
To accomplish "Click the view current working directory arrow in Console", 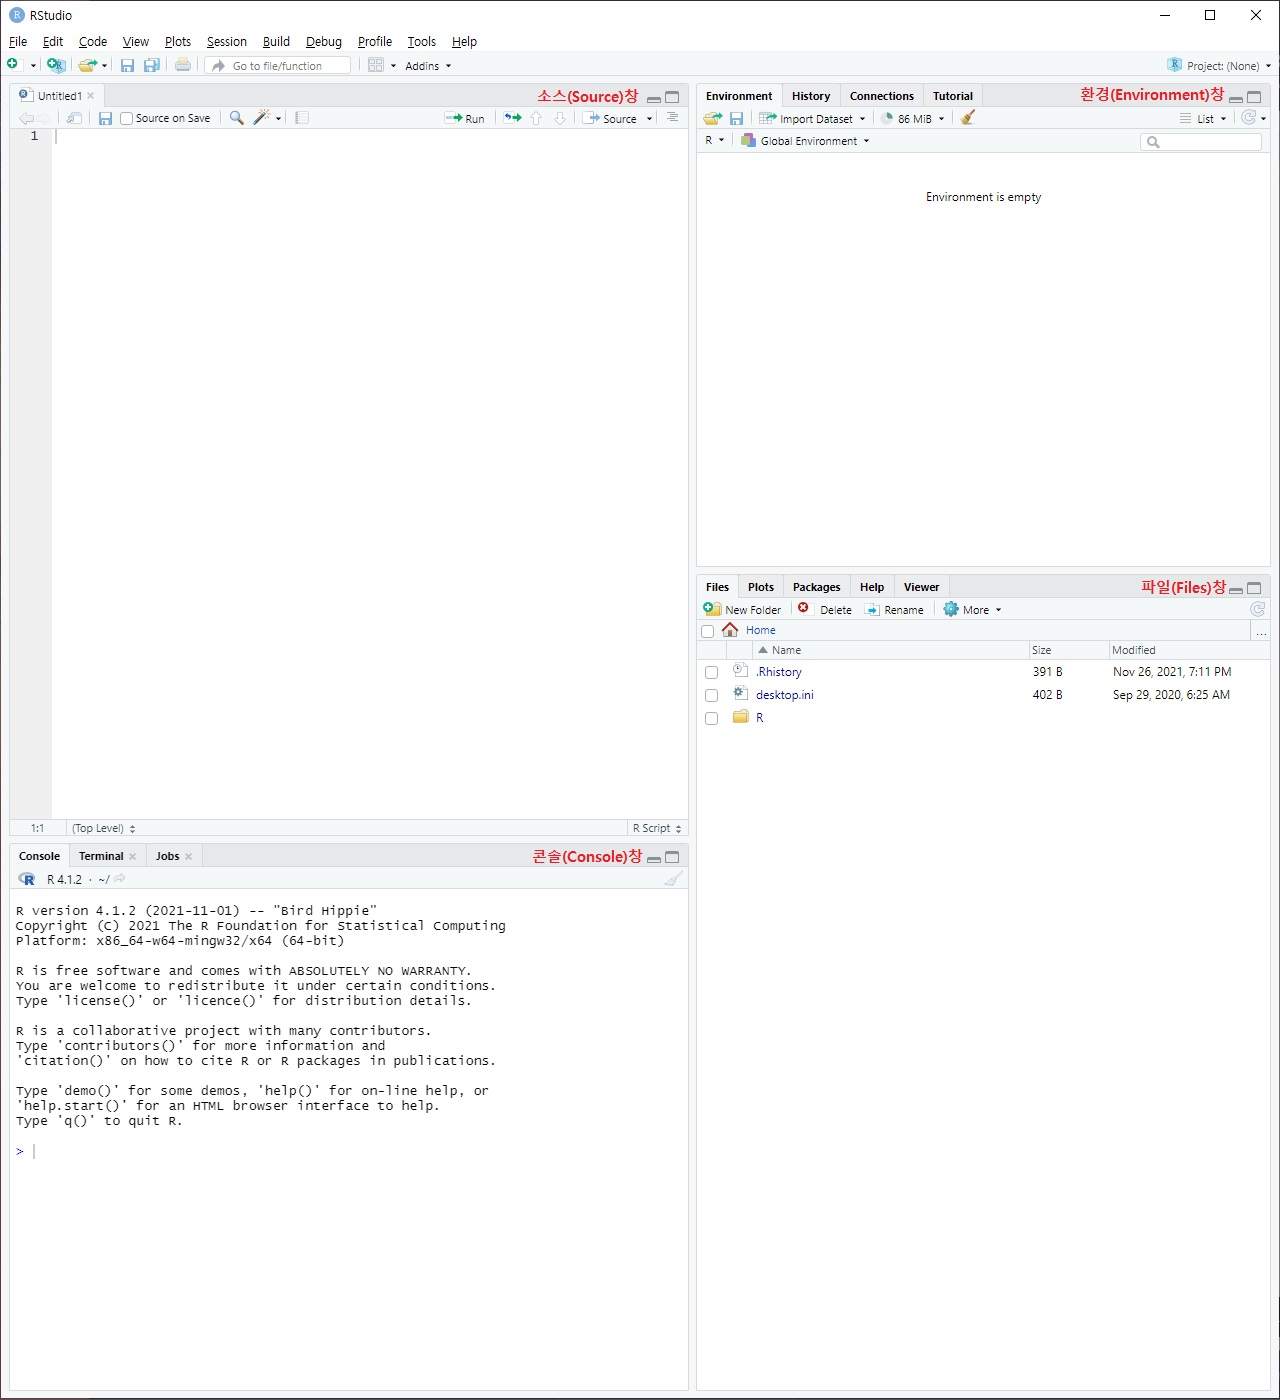I will (x=120, y=879).
